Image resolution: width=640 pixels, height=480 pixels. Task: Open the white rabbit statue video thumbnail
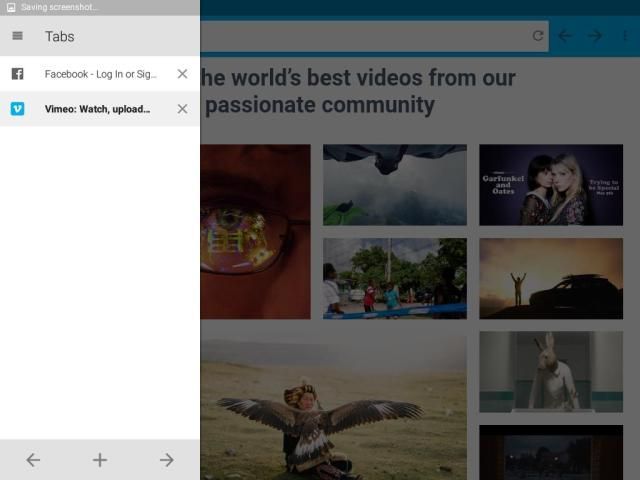click(x=550, y=371)
